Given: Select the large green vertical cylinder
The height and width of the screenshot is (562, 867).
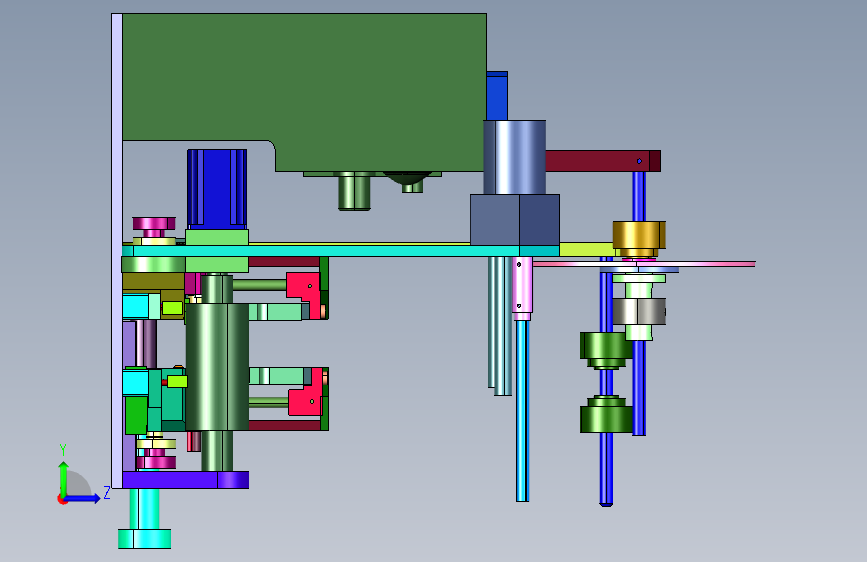Looking at the screenshot, I should (217, 366).
